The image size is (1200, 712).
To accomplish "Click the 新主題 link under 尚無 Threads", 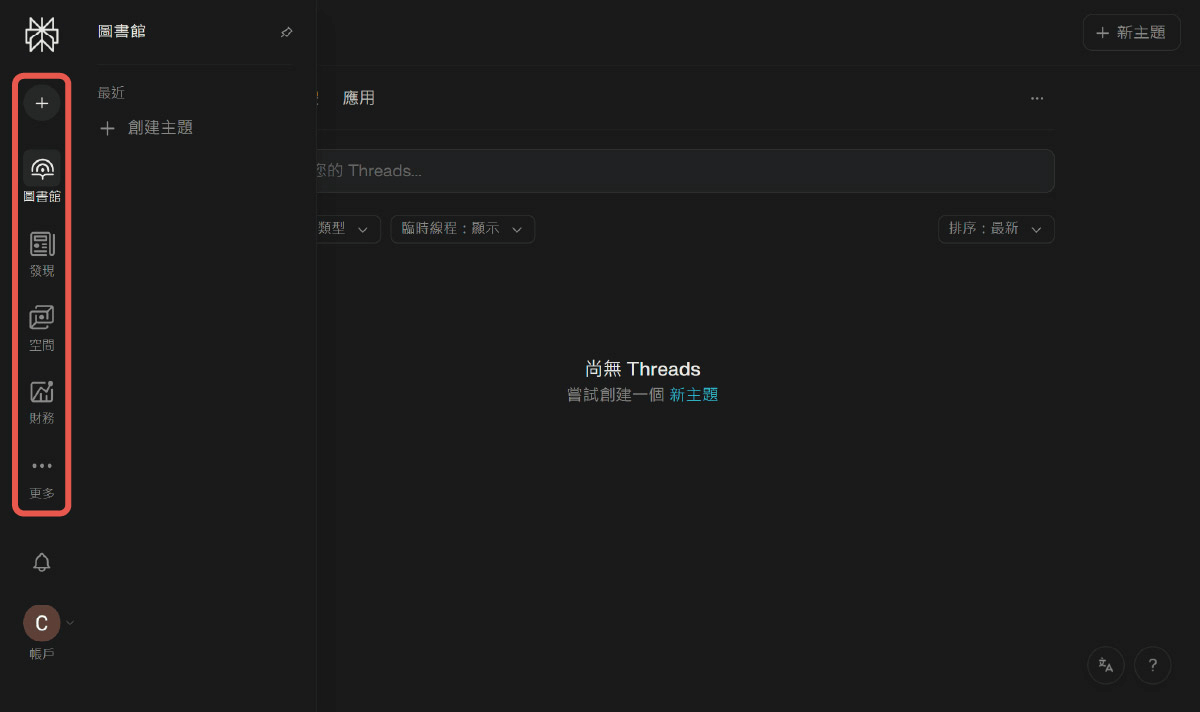I will pos(694,394).
